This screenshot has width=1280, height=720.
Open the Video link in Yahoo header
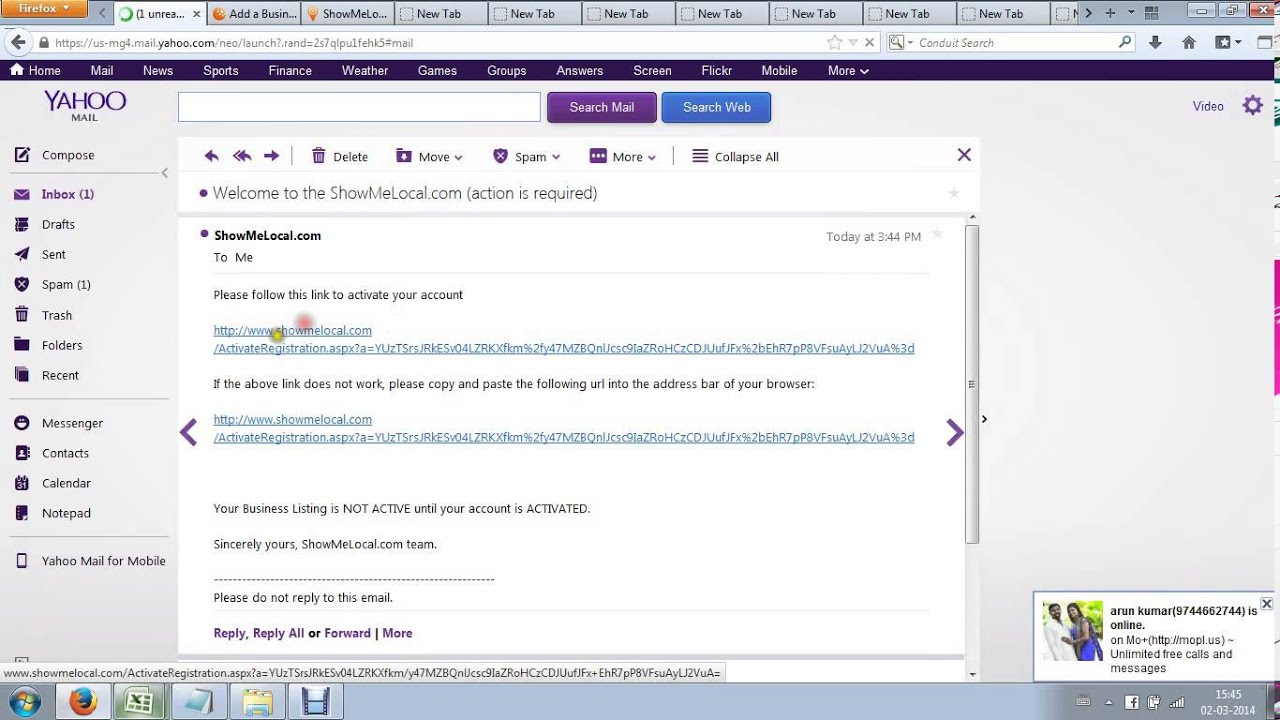(x=1208, y=106)
